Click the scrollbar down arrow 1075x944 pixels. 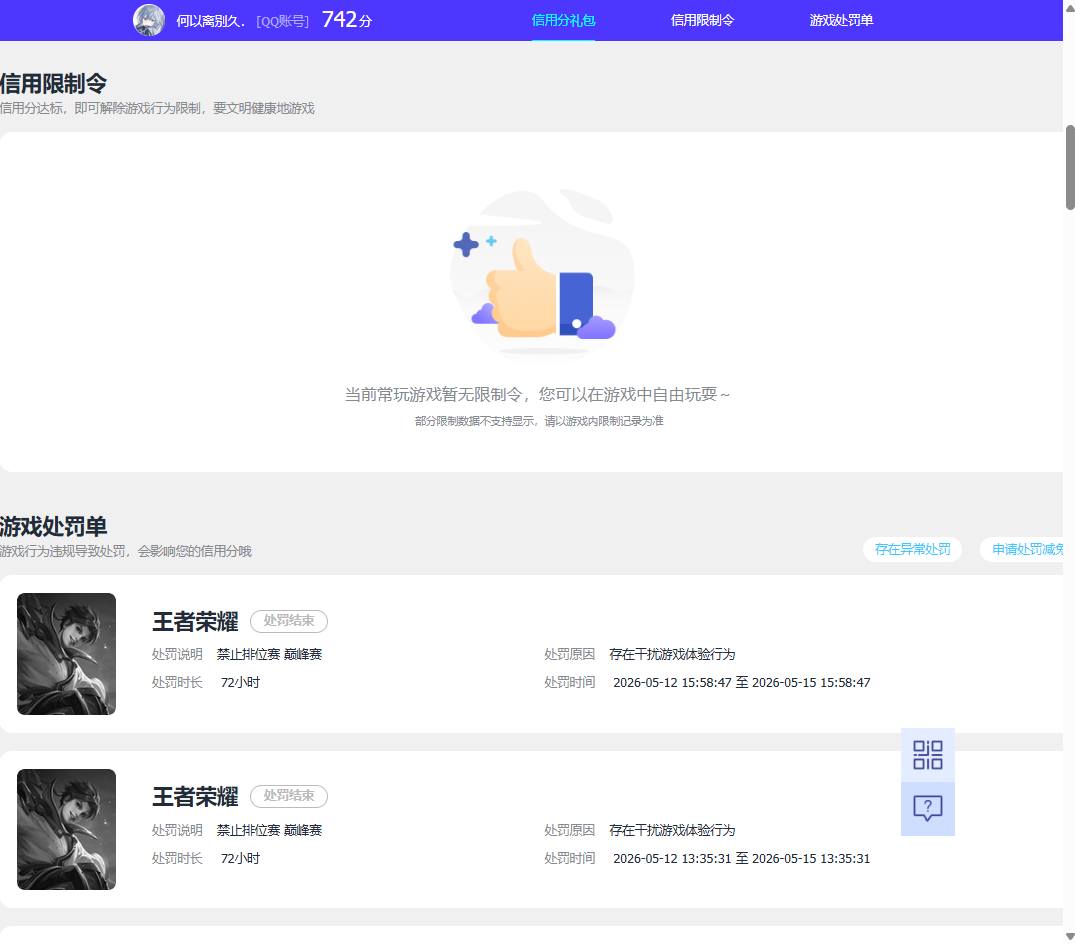[1070, 936]
